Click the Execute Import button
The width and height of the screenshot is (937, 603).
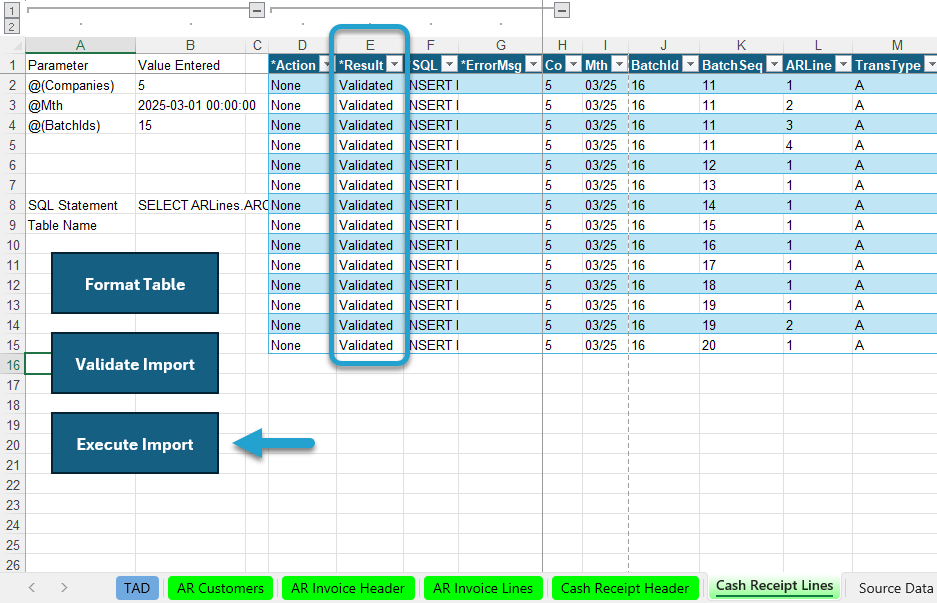click(x=135, y=443)
